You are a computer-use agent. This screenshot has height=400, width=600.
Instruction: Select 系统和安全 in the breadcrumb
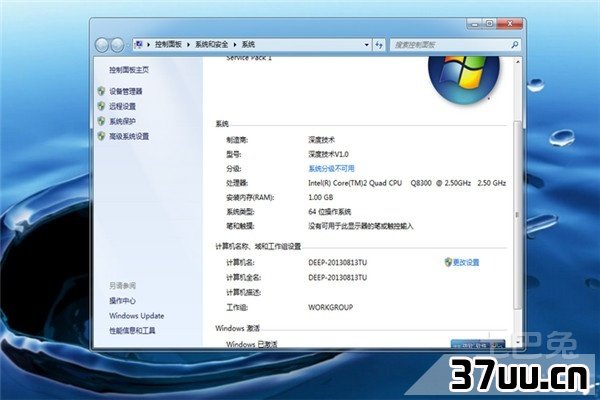(212, 44)
